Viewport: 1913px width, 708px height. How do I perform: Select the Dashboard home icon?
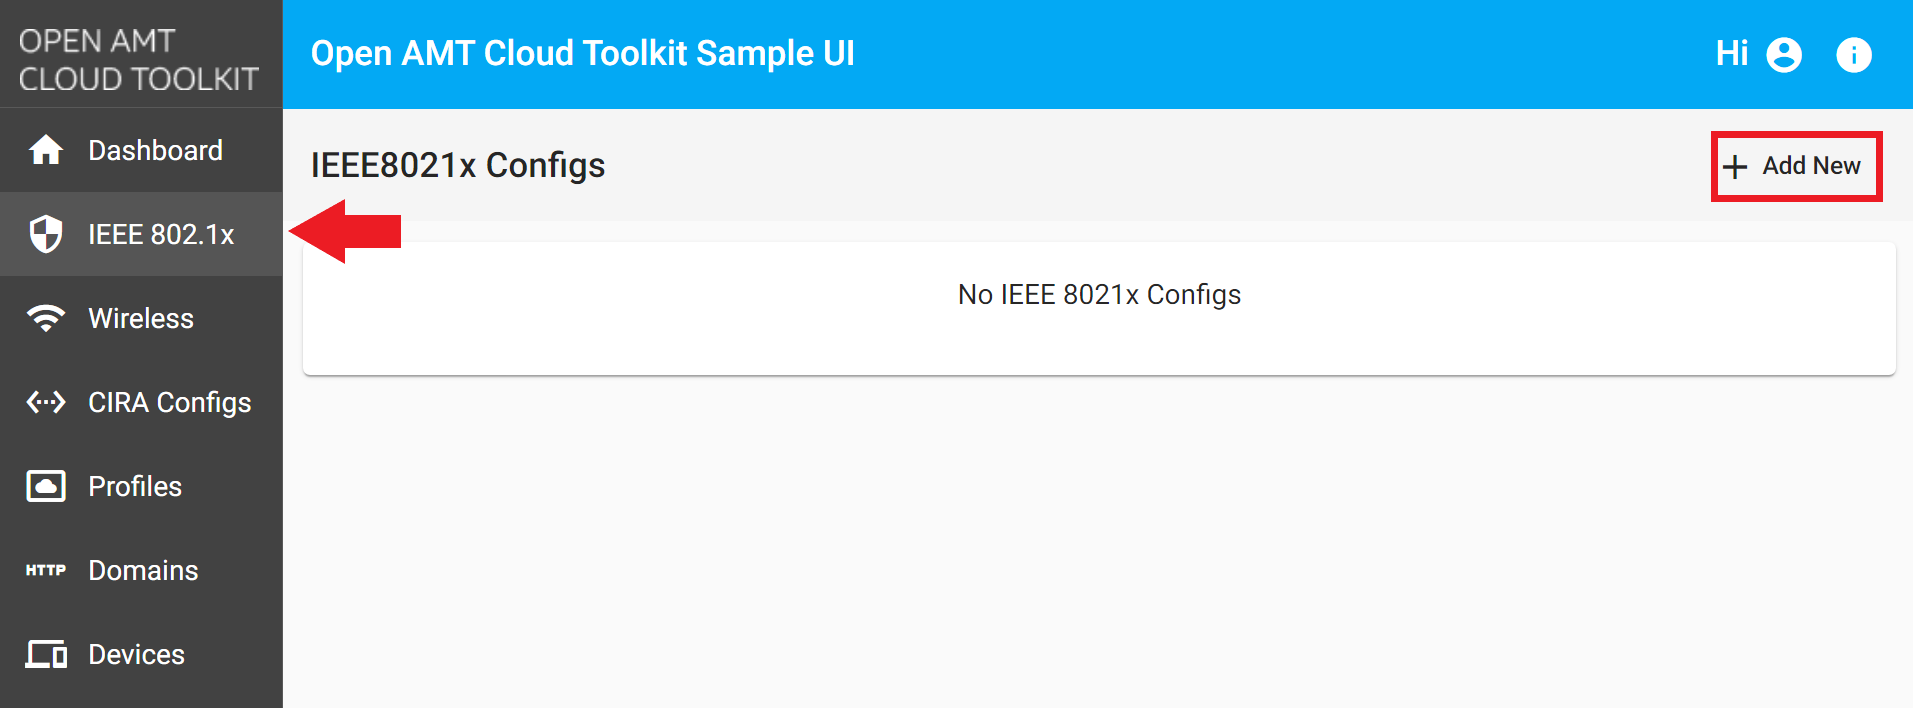click(45, 150)
